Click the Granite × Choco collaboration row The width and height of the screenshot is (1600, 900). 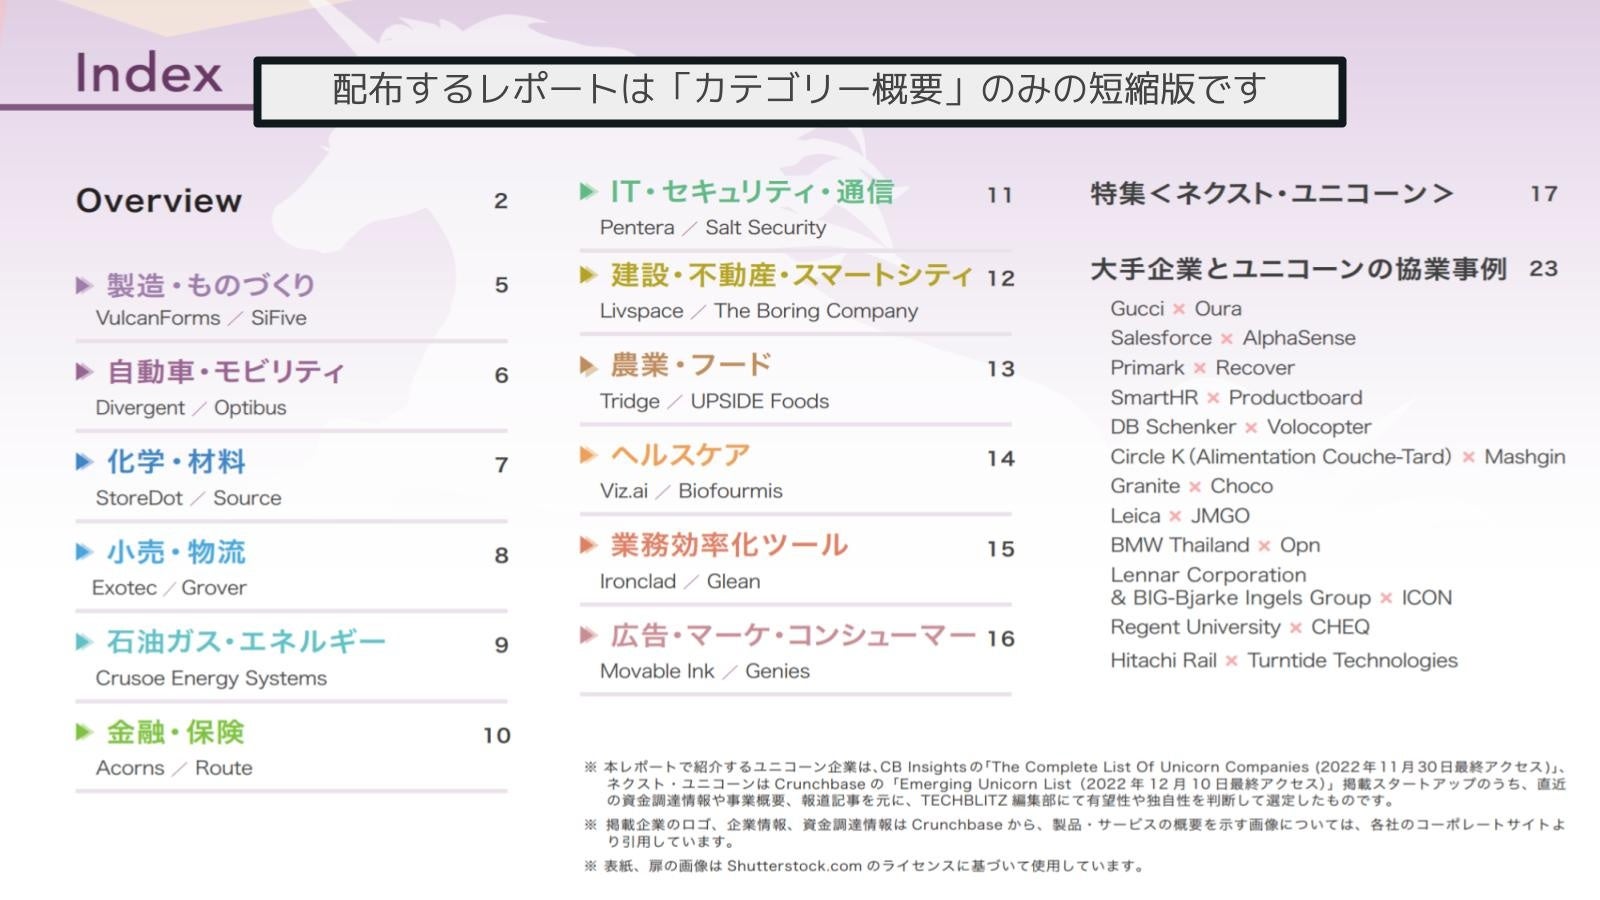1192,486
